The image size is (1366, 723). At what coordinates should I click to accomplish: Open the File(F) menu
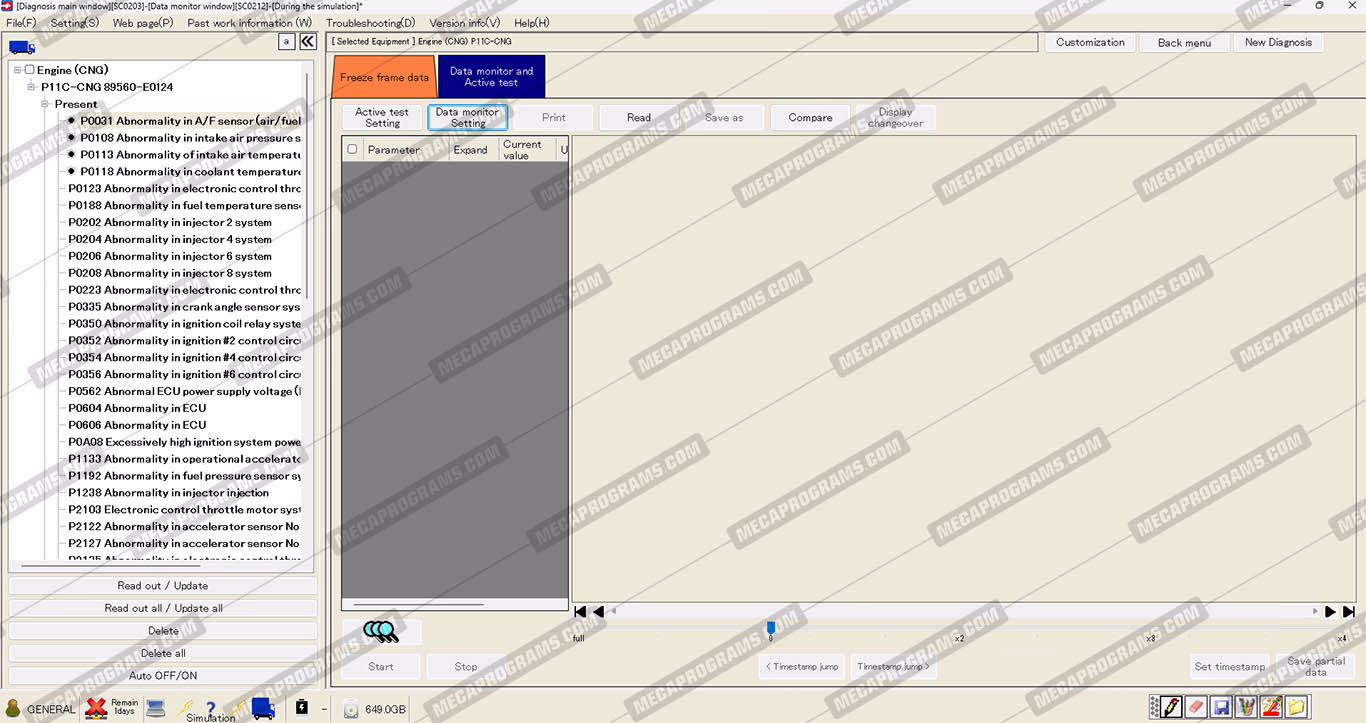click(21, 23)
